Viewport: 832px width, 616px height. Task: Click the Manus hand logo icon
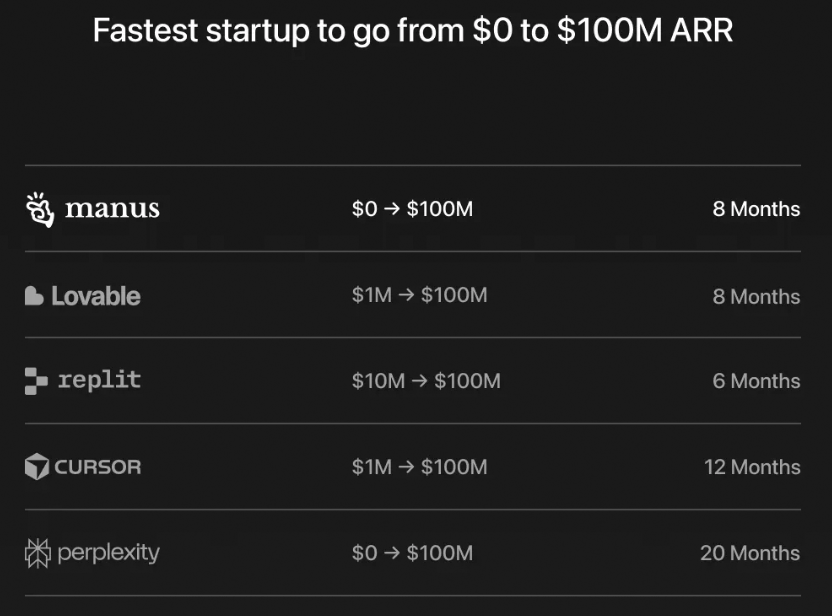pyautogui.click(x=39, y=209)
